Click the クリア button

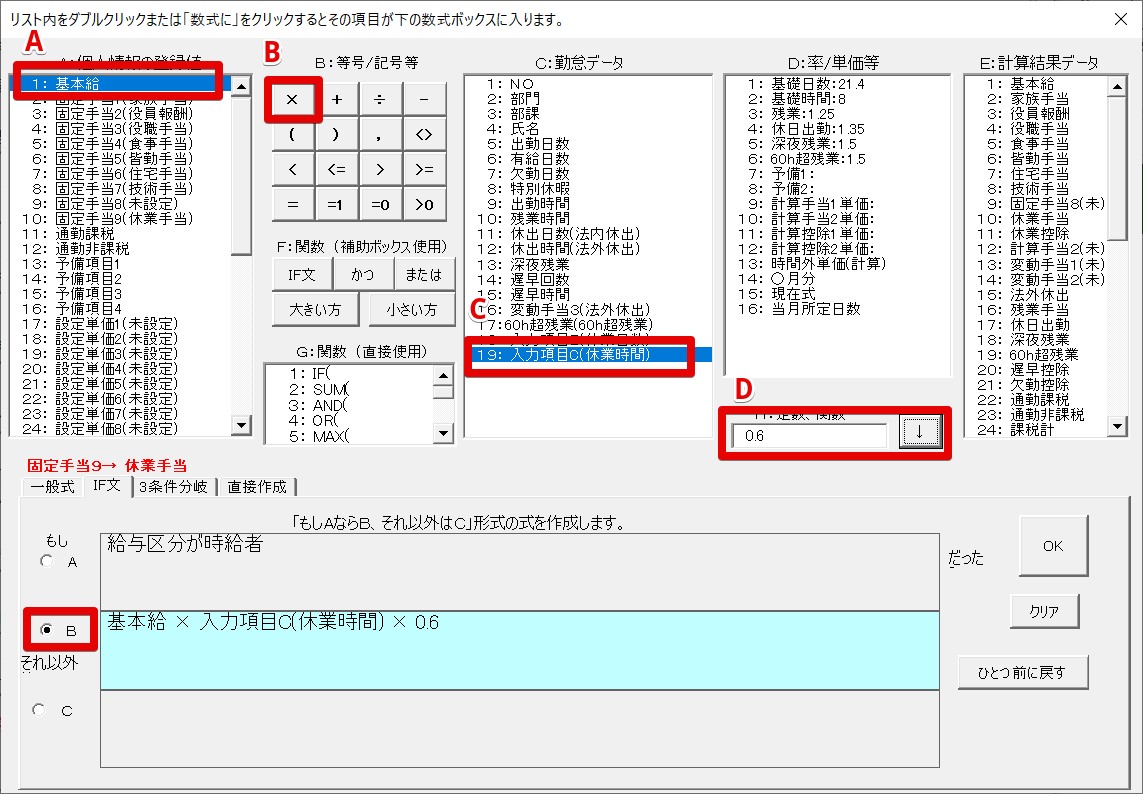point(1043,611)
